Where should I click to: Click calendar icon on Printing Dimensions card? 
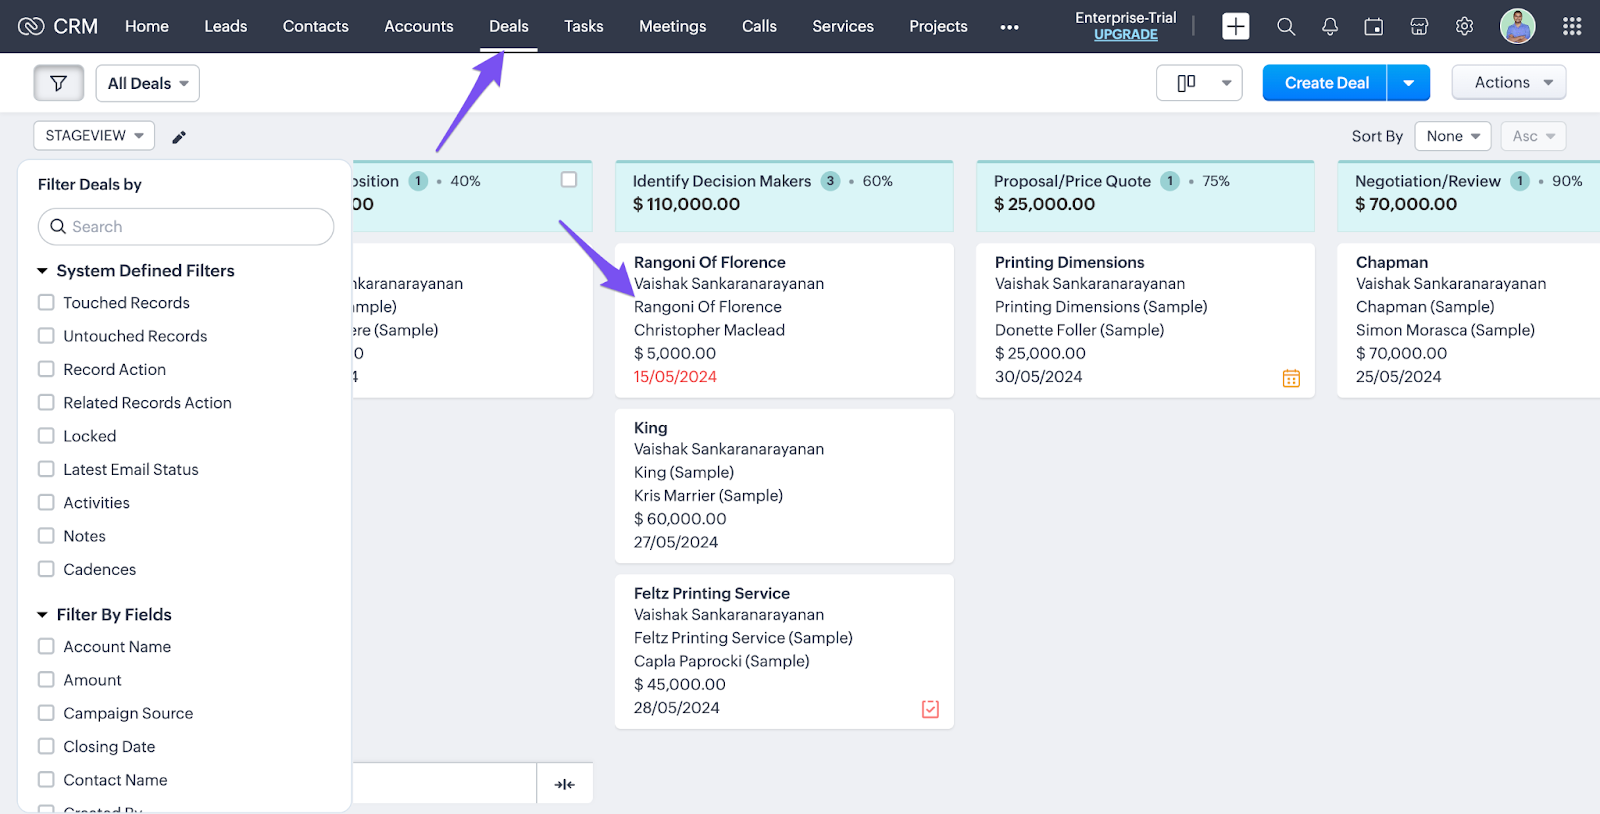point(1291,378)
